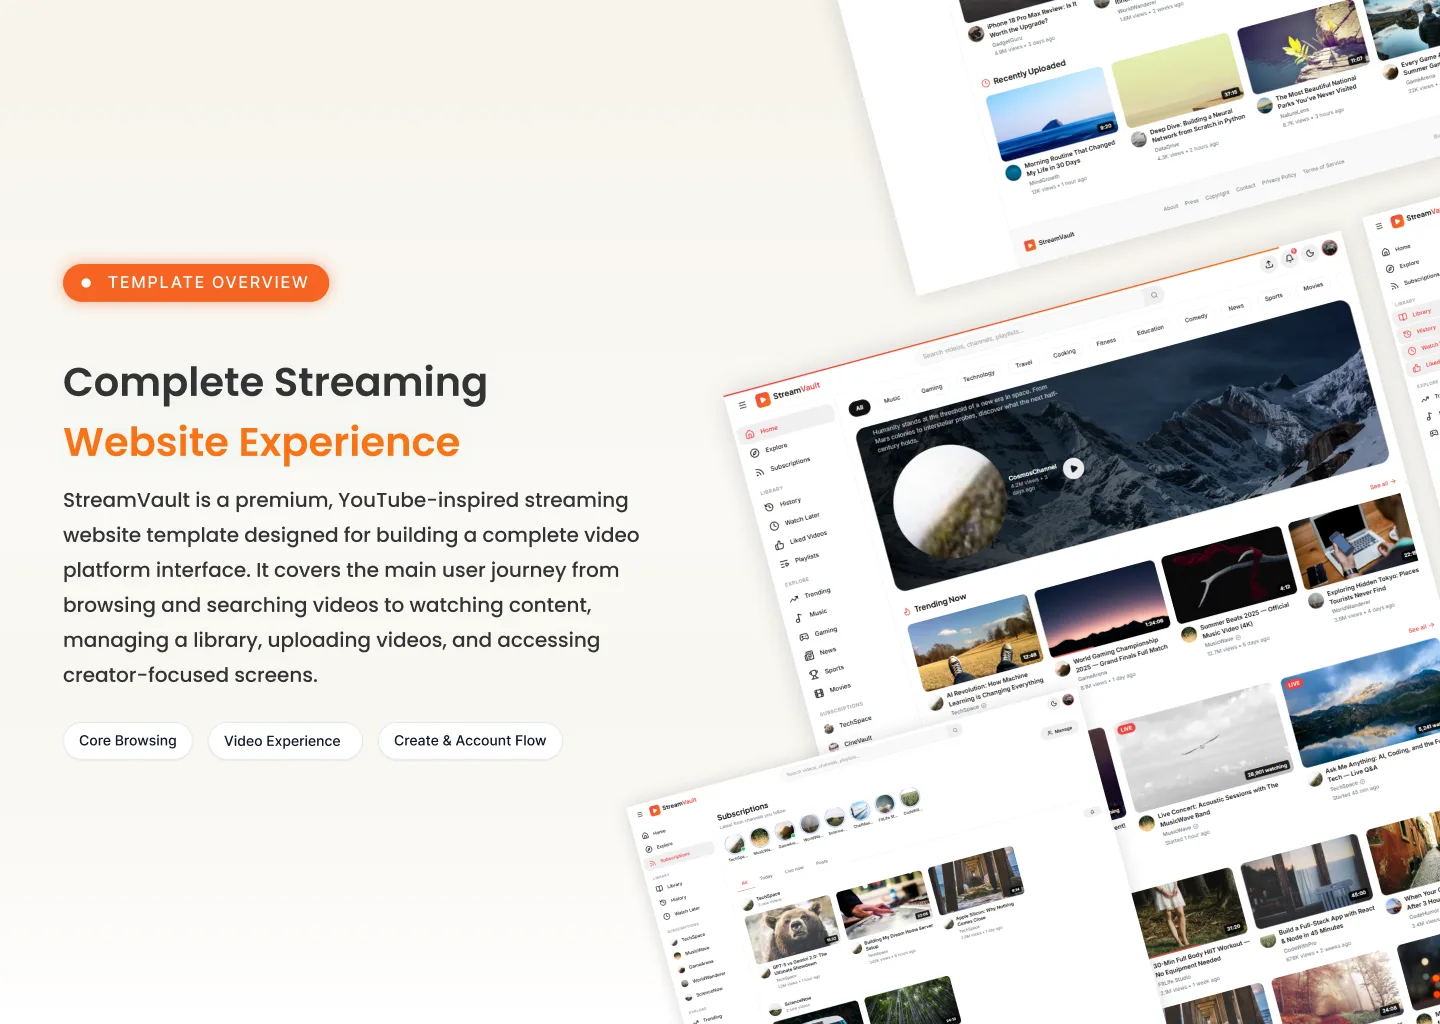Select Home in right-edge mockup sidebar
1440x1024 pixels.
click(x=1397, y=249)
